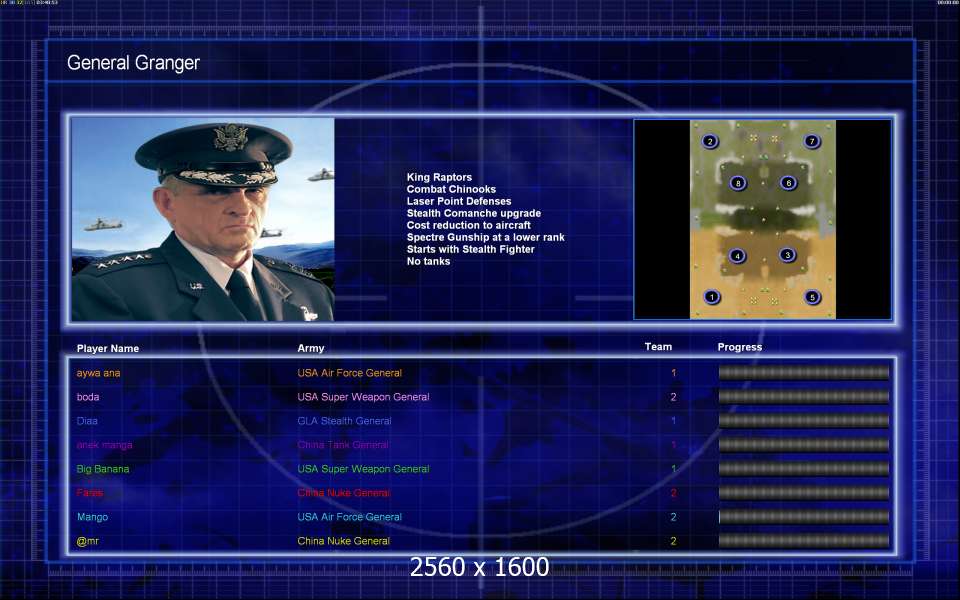
Task: Click Big Banana's loading progress bar
Action: tap(804, 469)
